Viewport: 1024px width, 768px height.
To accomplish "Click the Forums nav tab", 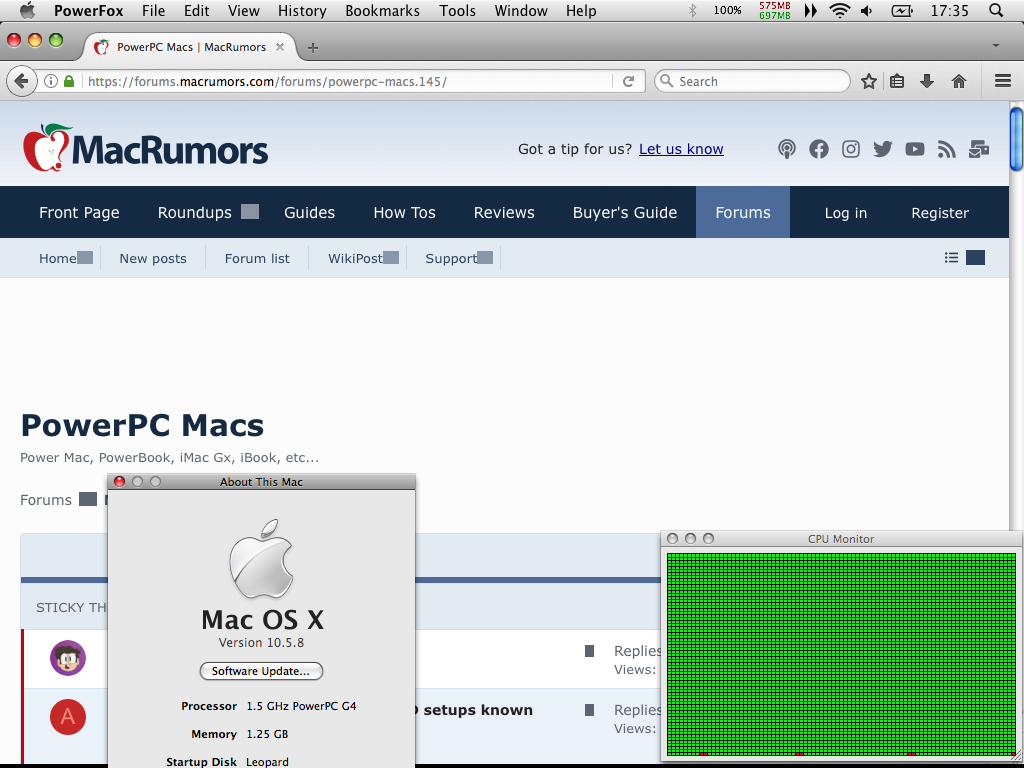I will point(743,212).
